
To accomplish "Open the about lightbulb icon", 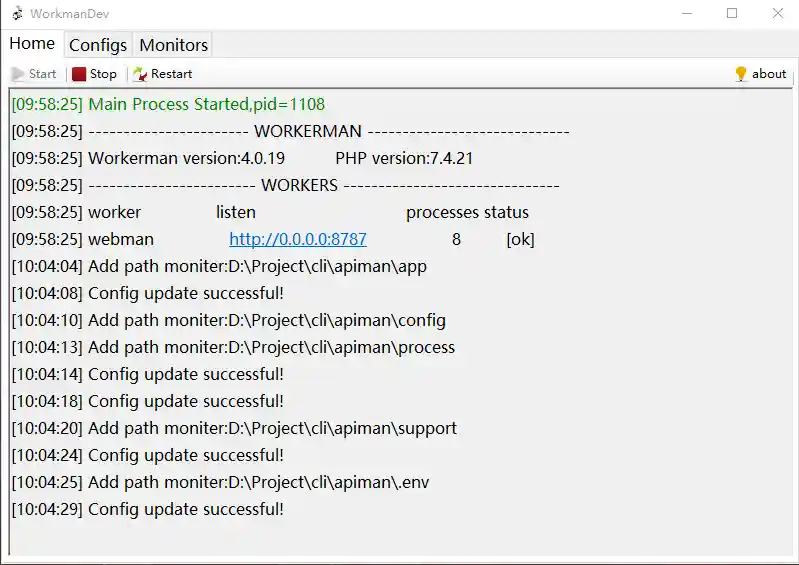I will [741, 74].
